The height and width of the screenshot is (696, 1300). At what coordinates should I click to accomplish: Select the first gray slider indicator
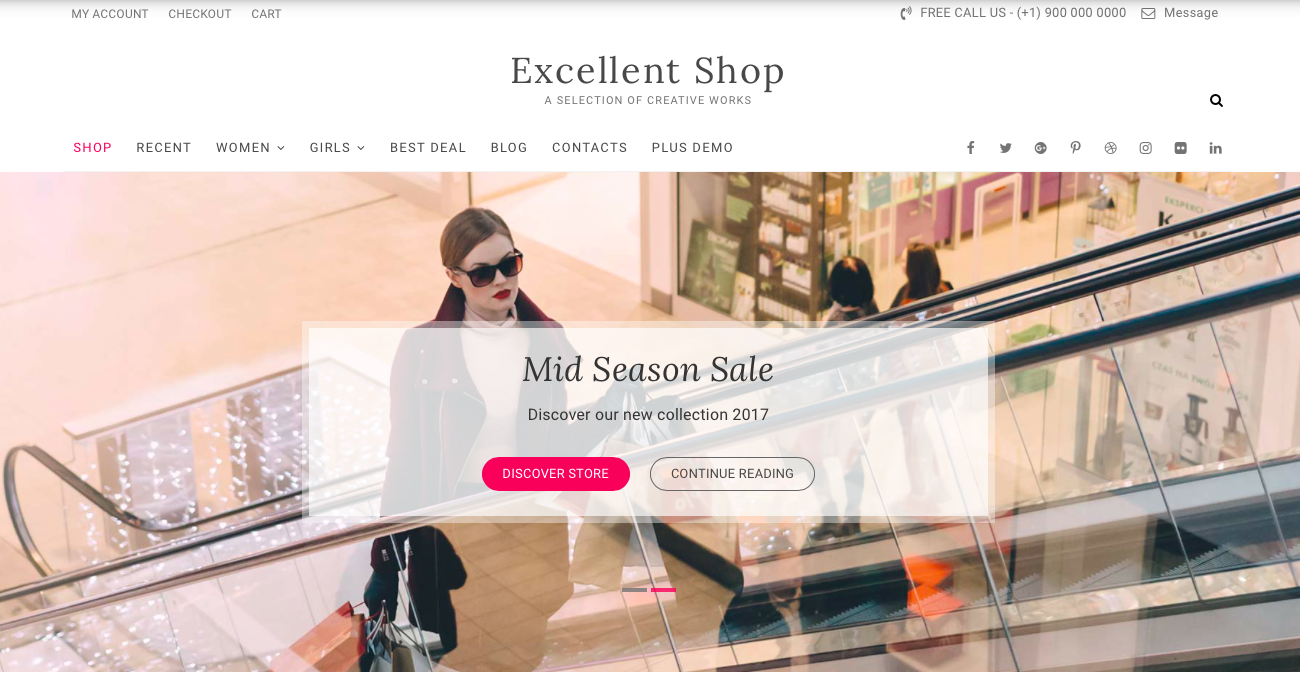pos(634,590)
